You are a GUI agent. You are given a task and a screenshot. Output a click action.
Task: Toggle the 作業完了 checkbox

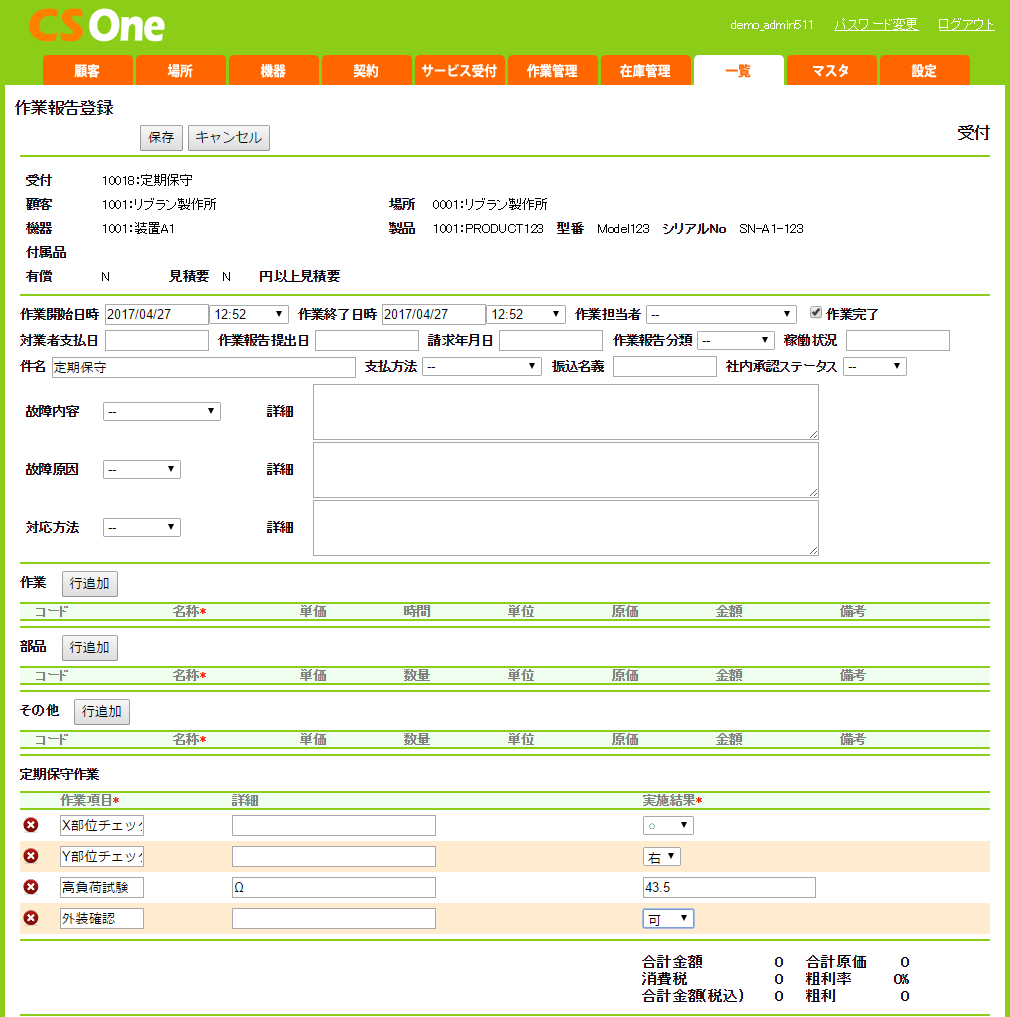[815, 313]
